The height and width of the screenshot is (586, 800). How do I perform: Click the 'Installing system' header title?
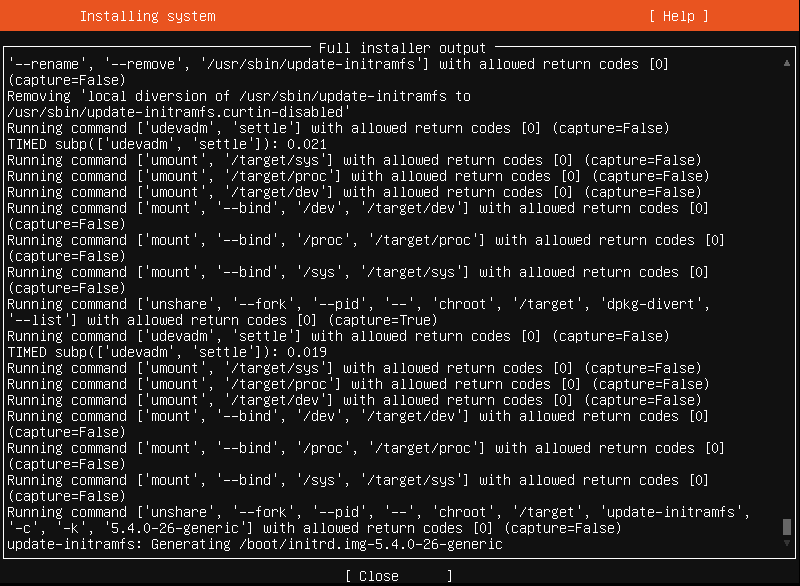147,16
